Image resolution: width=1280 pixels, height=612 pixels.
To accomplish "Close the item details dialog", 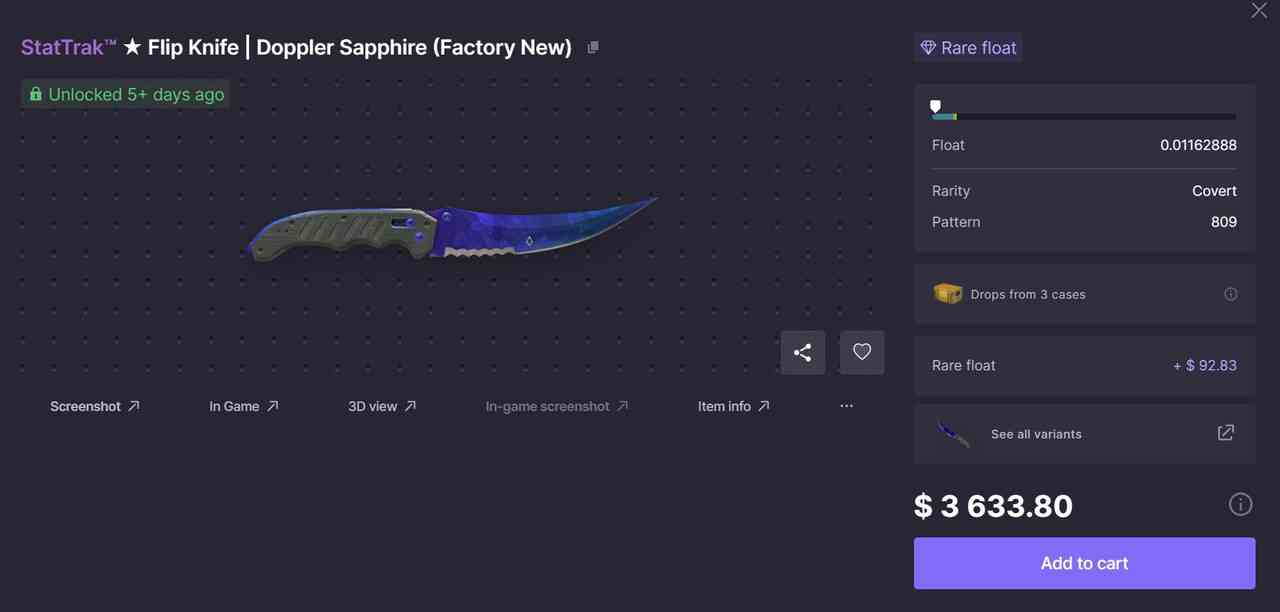I will (x=1259, y=10).
